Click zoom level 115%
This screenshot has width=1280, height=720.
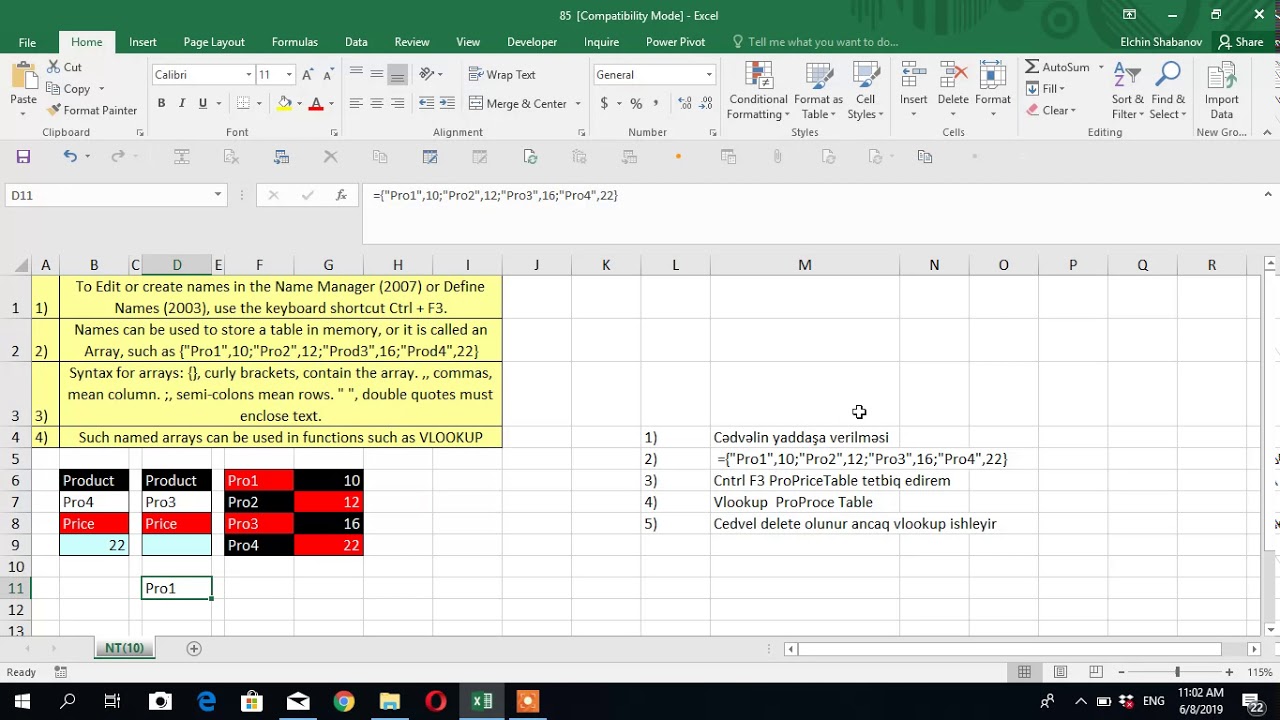click(1259, 673)
